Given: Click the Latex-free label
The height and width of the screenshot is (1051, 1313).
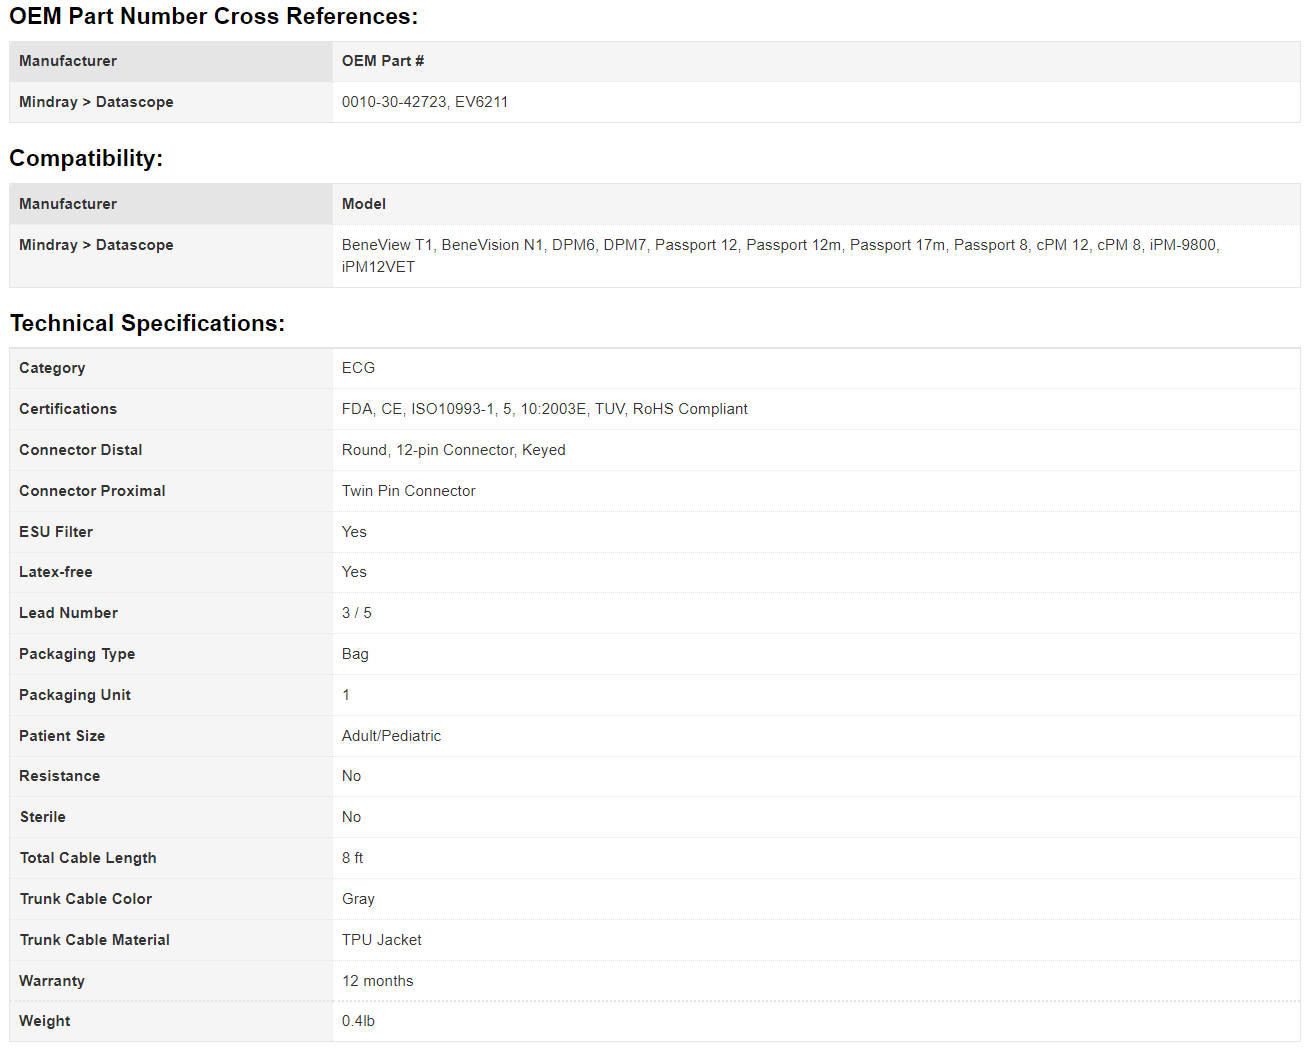Looking at the screenshot, I should click(56, 572).
